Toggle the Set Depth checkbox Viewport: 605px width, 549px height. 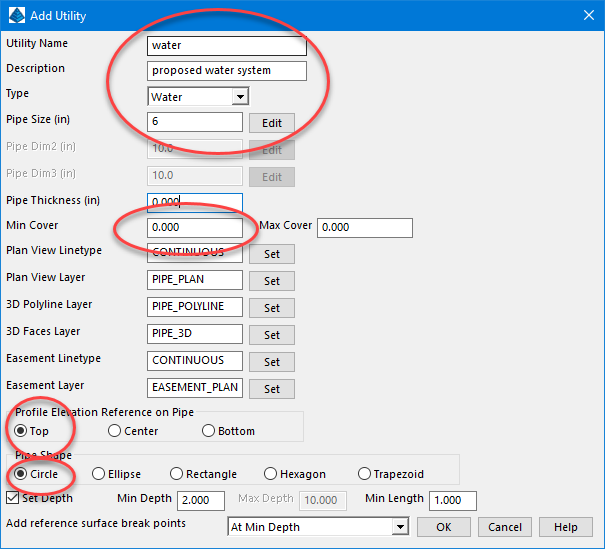[x=13, y=497]
